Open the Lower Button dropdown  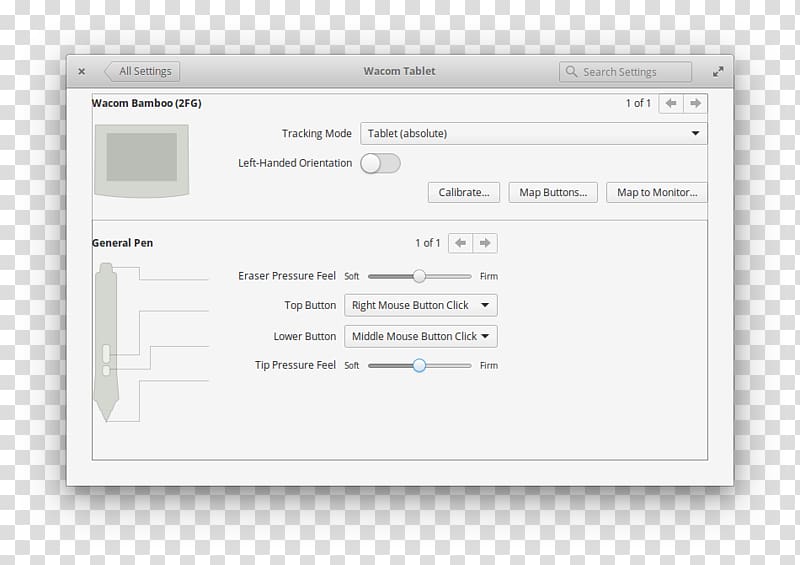tap(421, 336)
